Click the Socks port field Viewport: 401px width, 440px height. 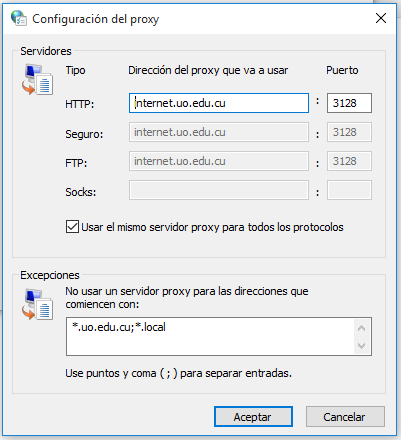pyautogui.click(x=349, y=190)
